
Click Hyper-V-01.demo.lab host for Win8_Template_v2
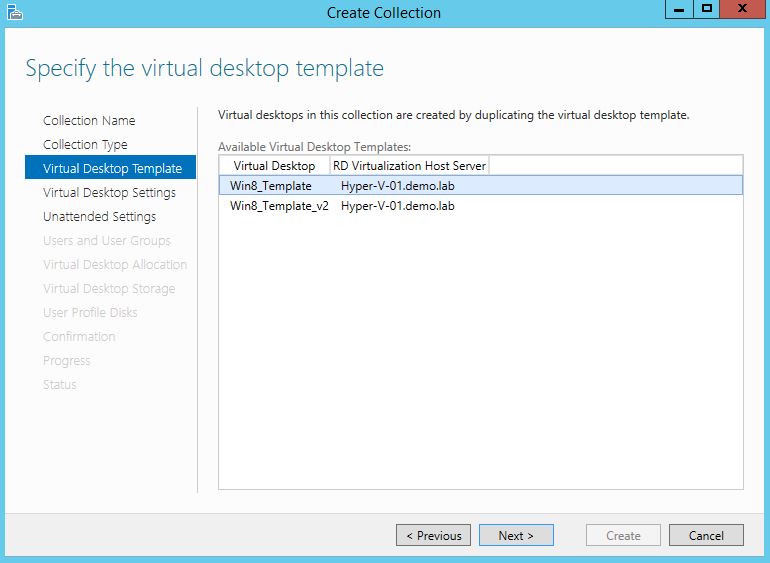(x=398, y=206)
